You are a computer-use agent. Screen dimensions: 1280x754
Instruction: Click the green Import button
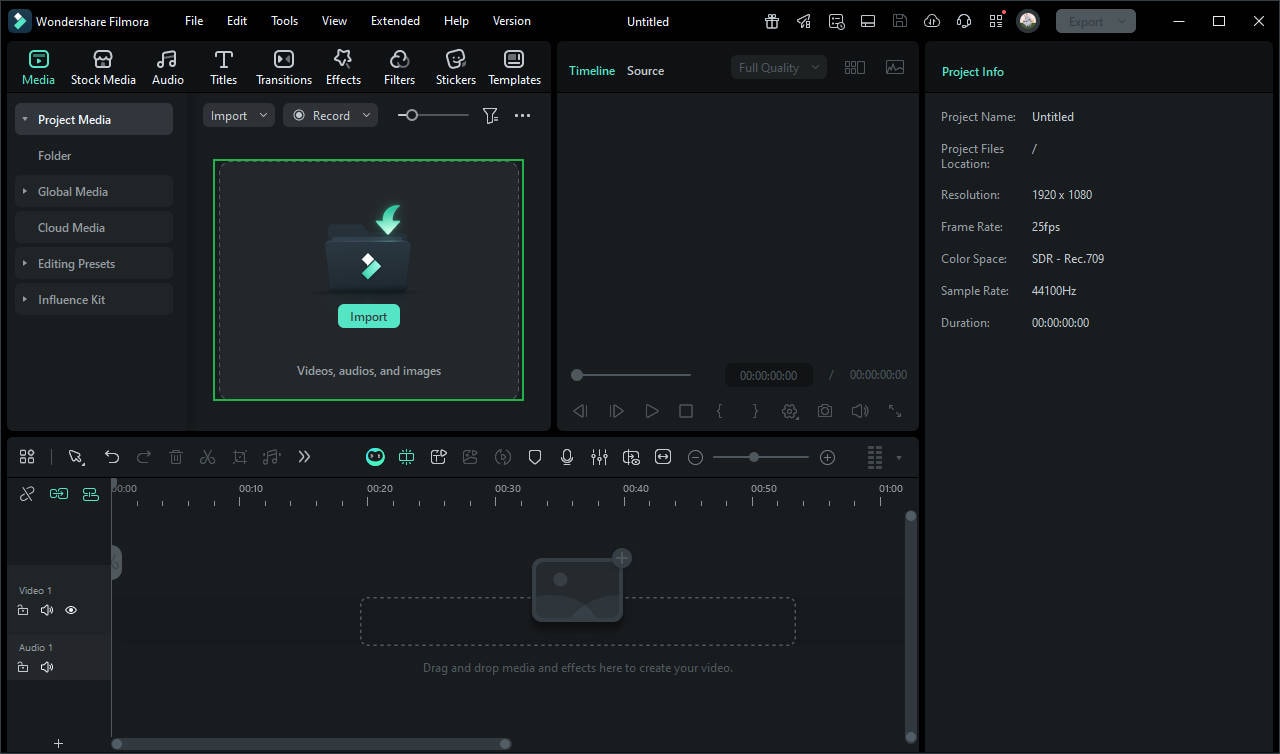tap(368, 316)
